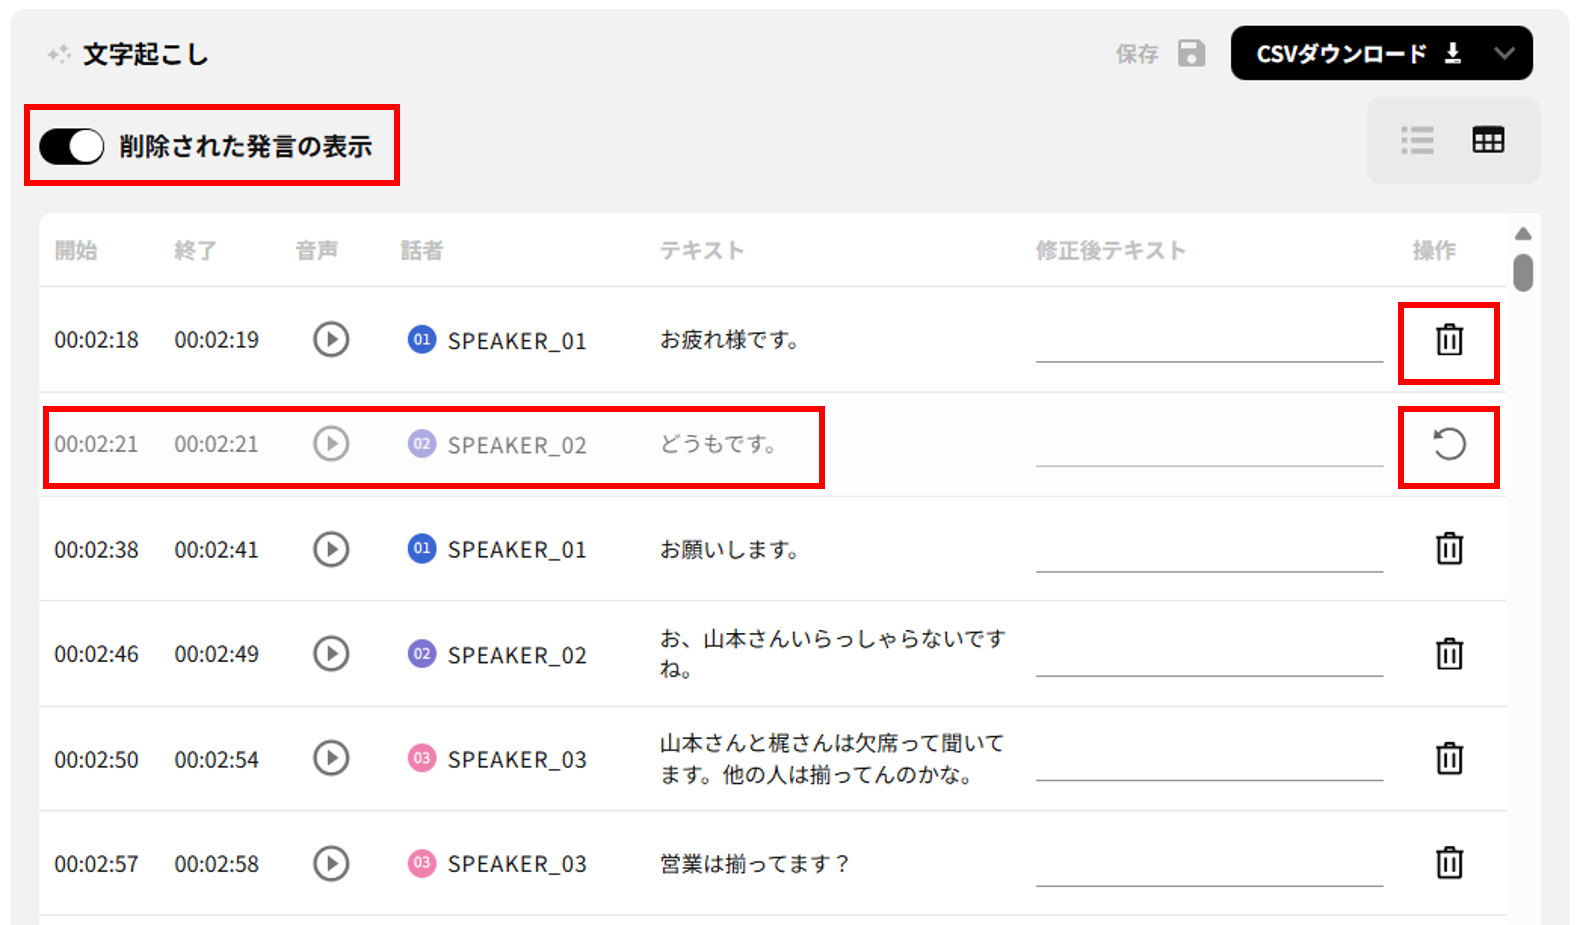
Task: Play audio for 営業は揃ってます？ utterance
Action: pos(331,863)
